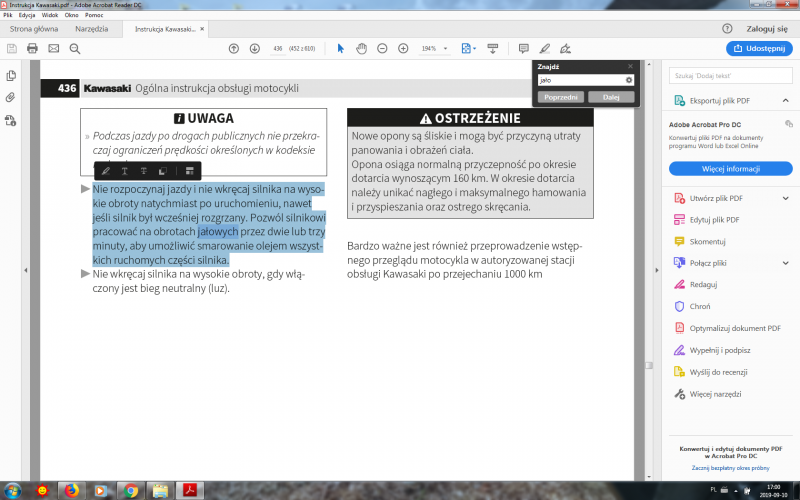Click the Save file icon
This screenshot has height=500, width=800.
pyautogui.click(x=12, y=48)
